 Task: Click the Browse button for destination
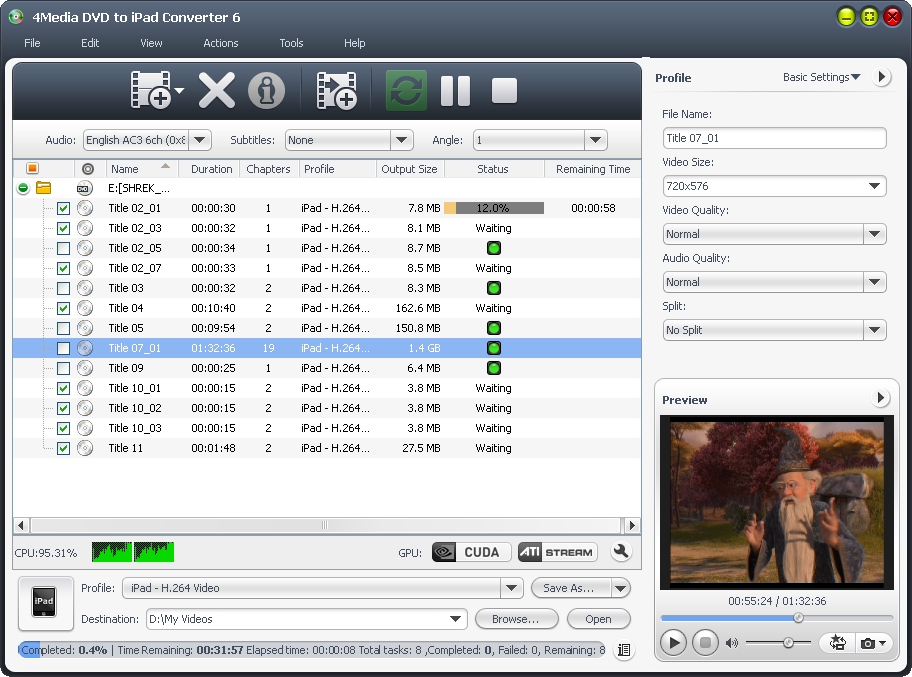[x=516, y=619]
